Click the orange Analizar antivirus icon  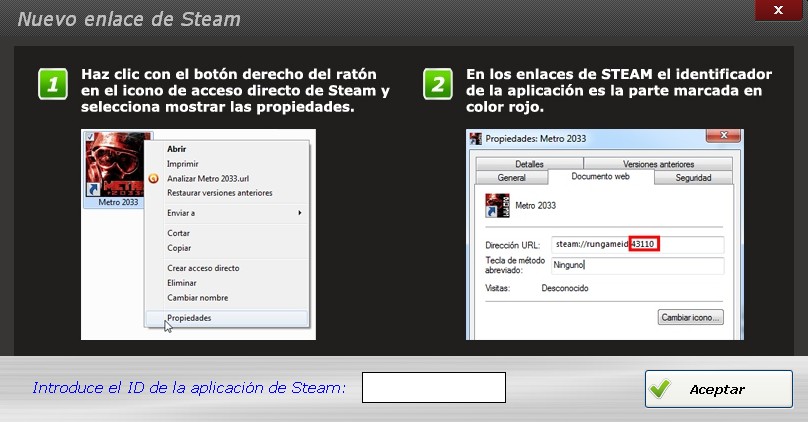tap(153, 178)
